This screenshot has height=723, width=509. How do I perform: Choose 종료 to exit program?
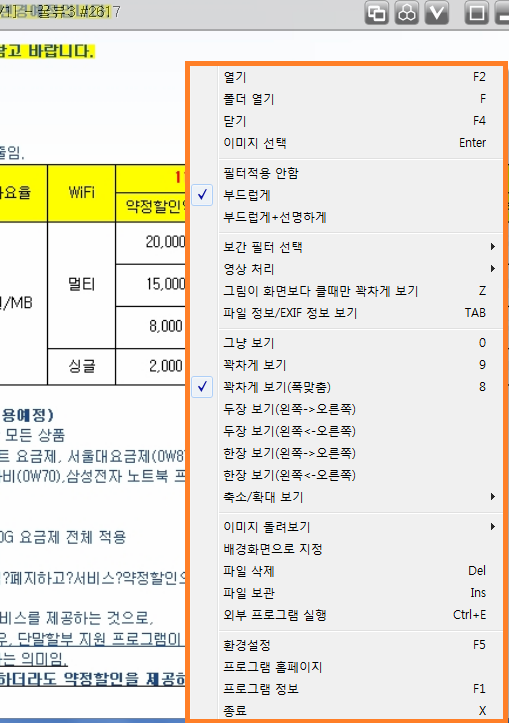[x=361, y=711]
